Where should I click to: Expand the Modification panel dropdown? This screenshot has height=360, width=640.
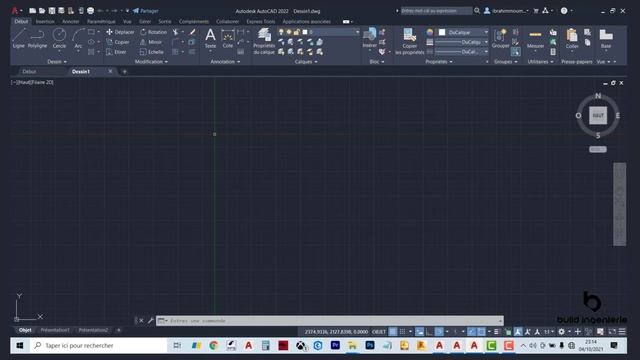coord(151,62)
